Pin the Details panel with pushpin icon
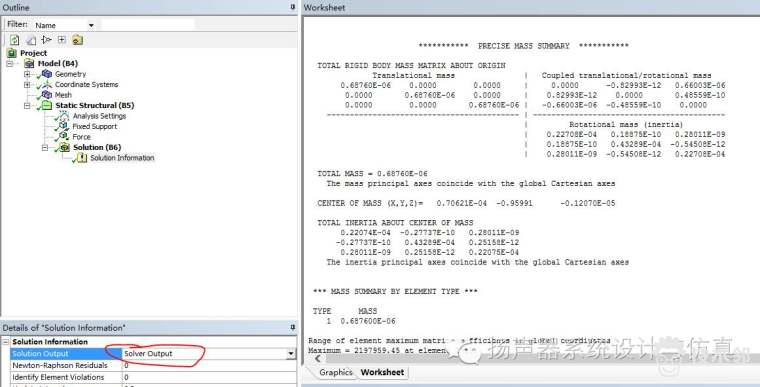760x387 pixels. (x=292, y=327)
